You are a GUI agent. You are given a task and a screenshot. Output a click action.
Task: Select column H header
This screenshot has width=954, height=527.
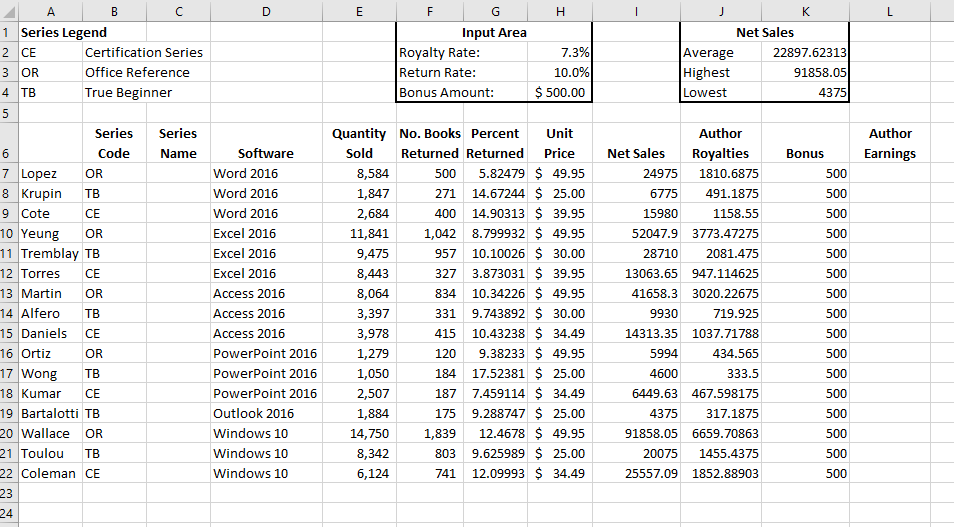click(x=559, y=10)
